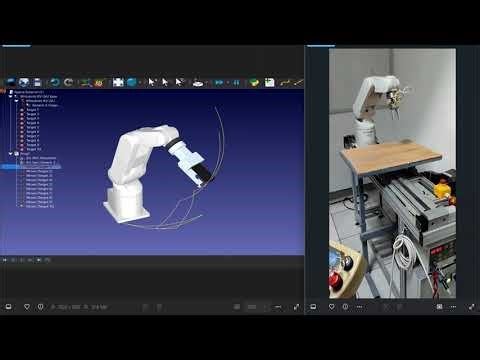
Task: Open more options ellipsis in left pane
Action: coord(278,307)
